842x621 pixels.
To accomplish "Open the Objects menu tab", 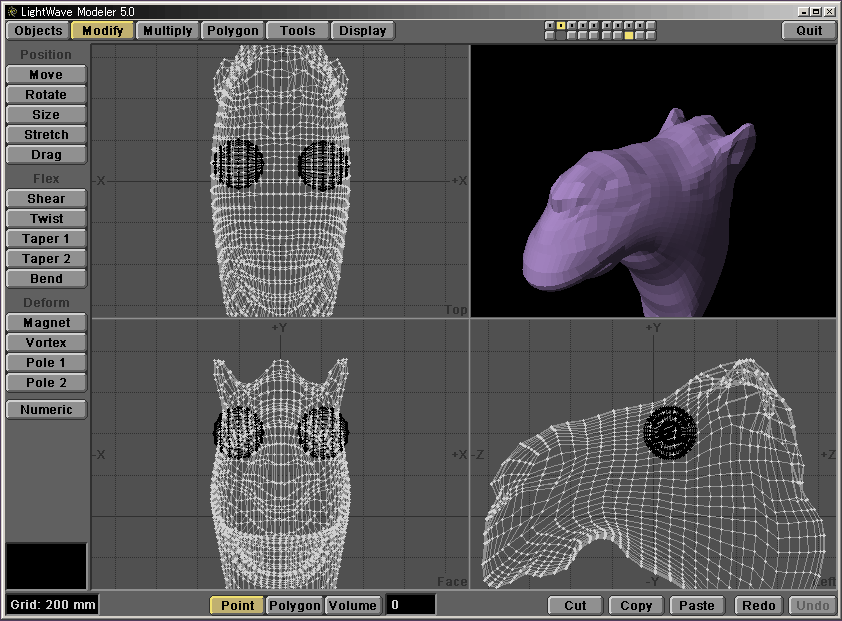I will point(39,31).
